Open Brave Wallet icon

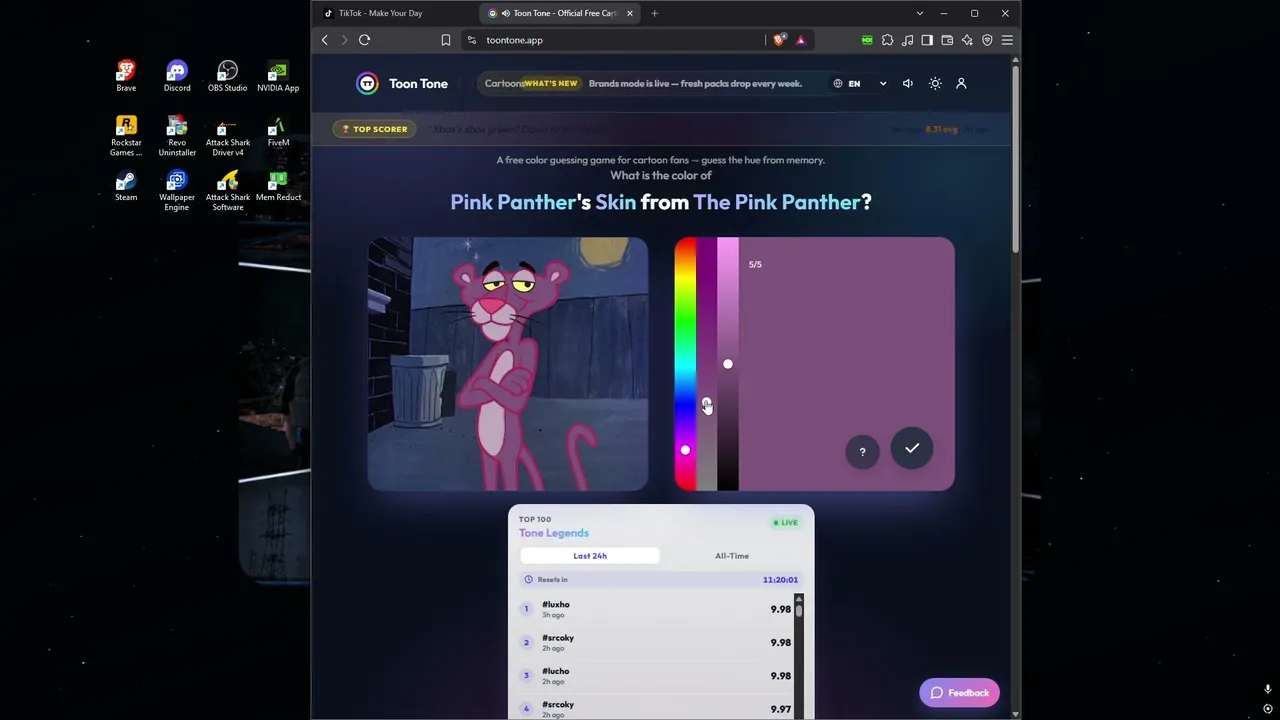pos(947,40)
